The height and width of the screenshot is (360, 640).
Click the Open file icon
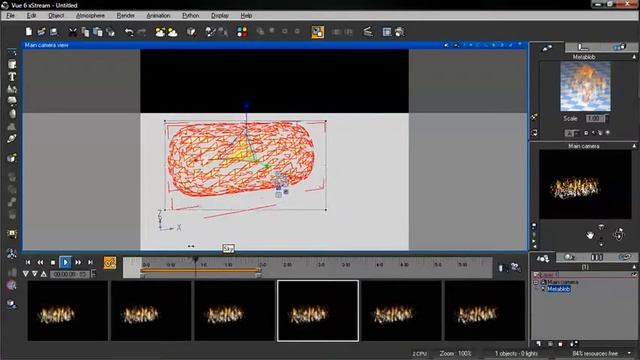click(x=41, y=32)
